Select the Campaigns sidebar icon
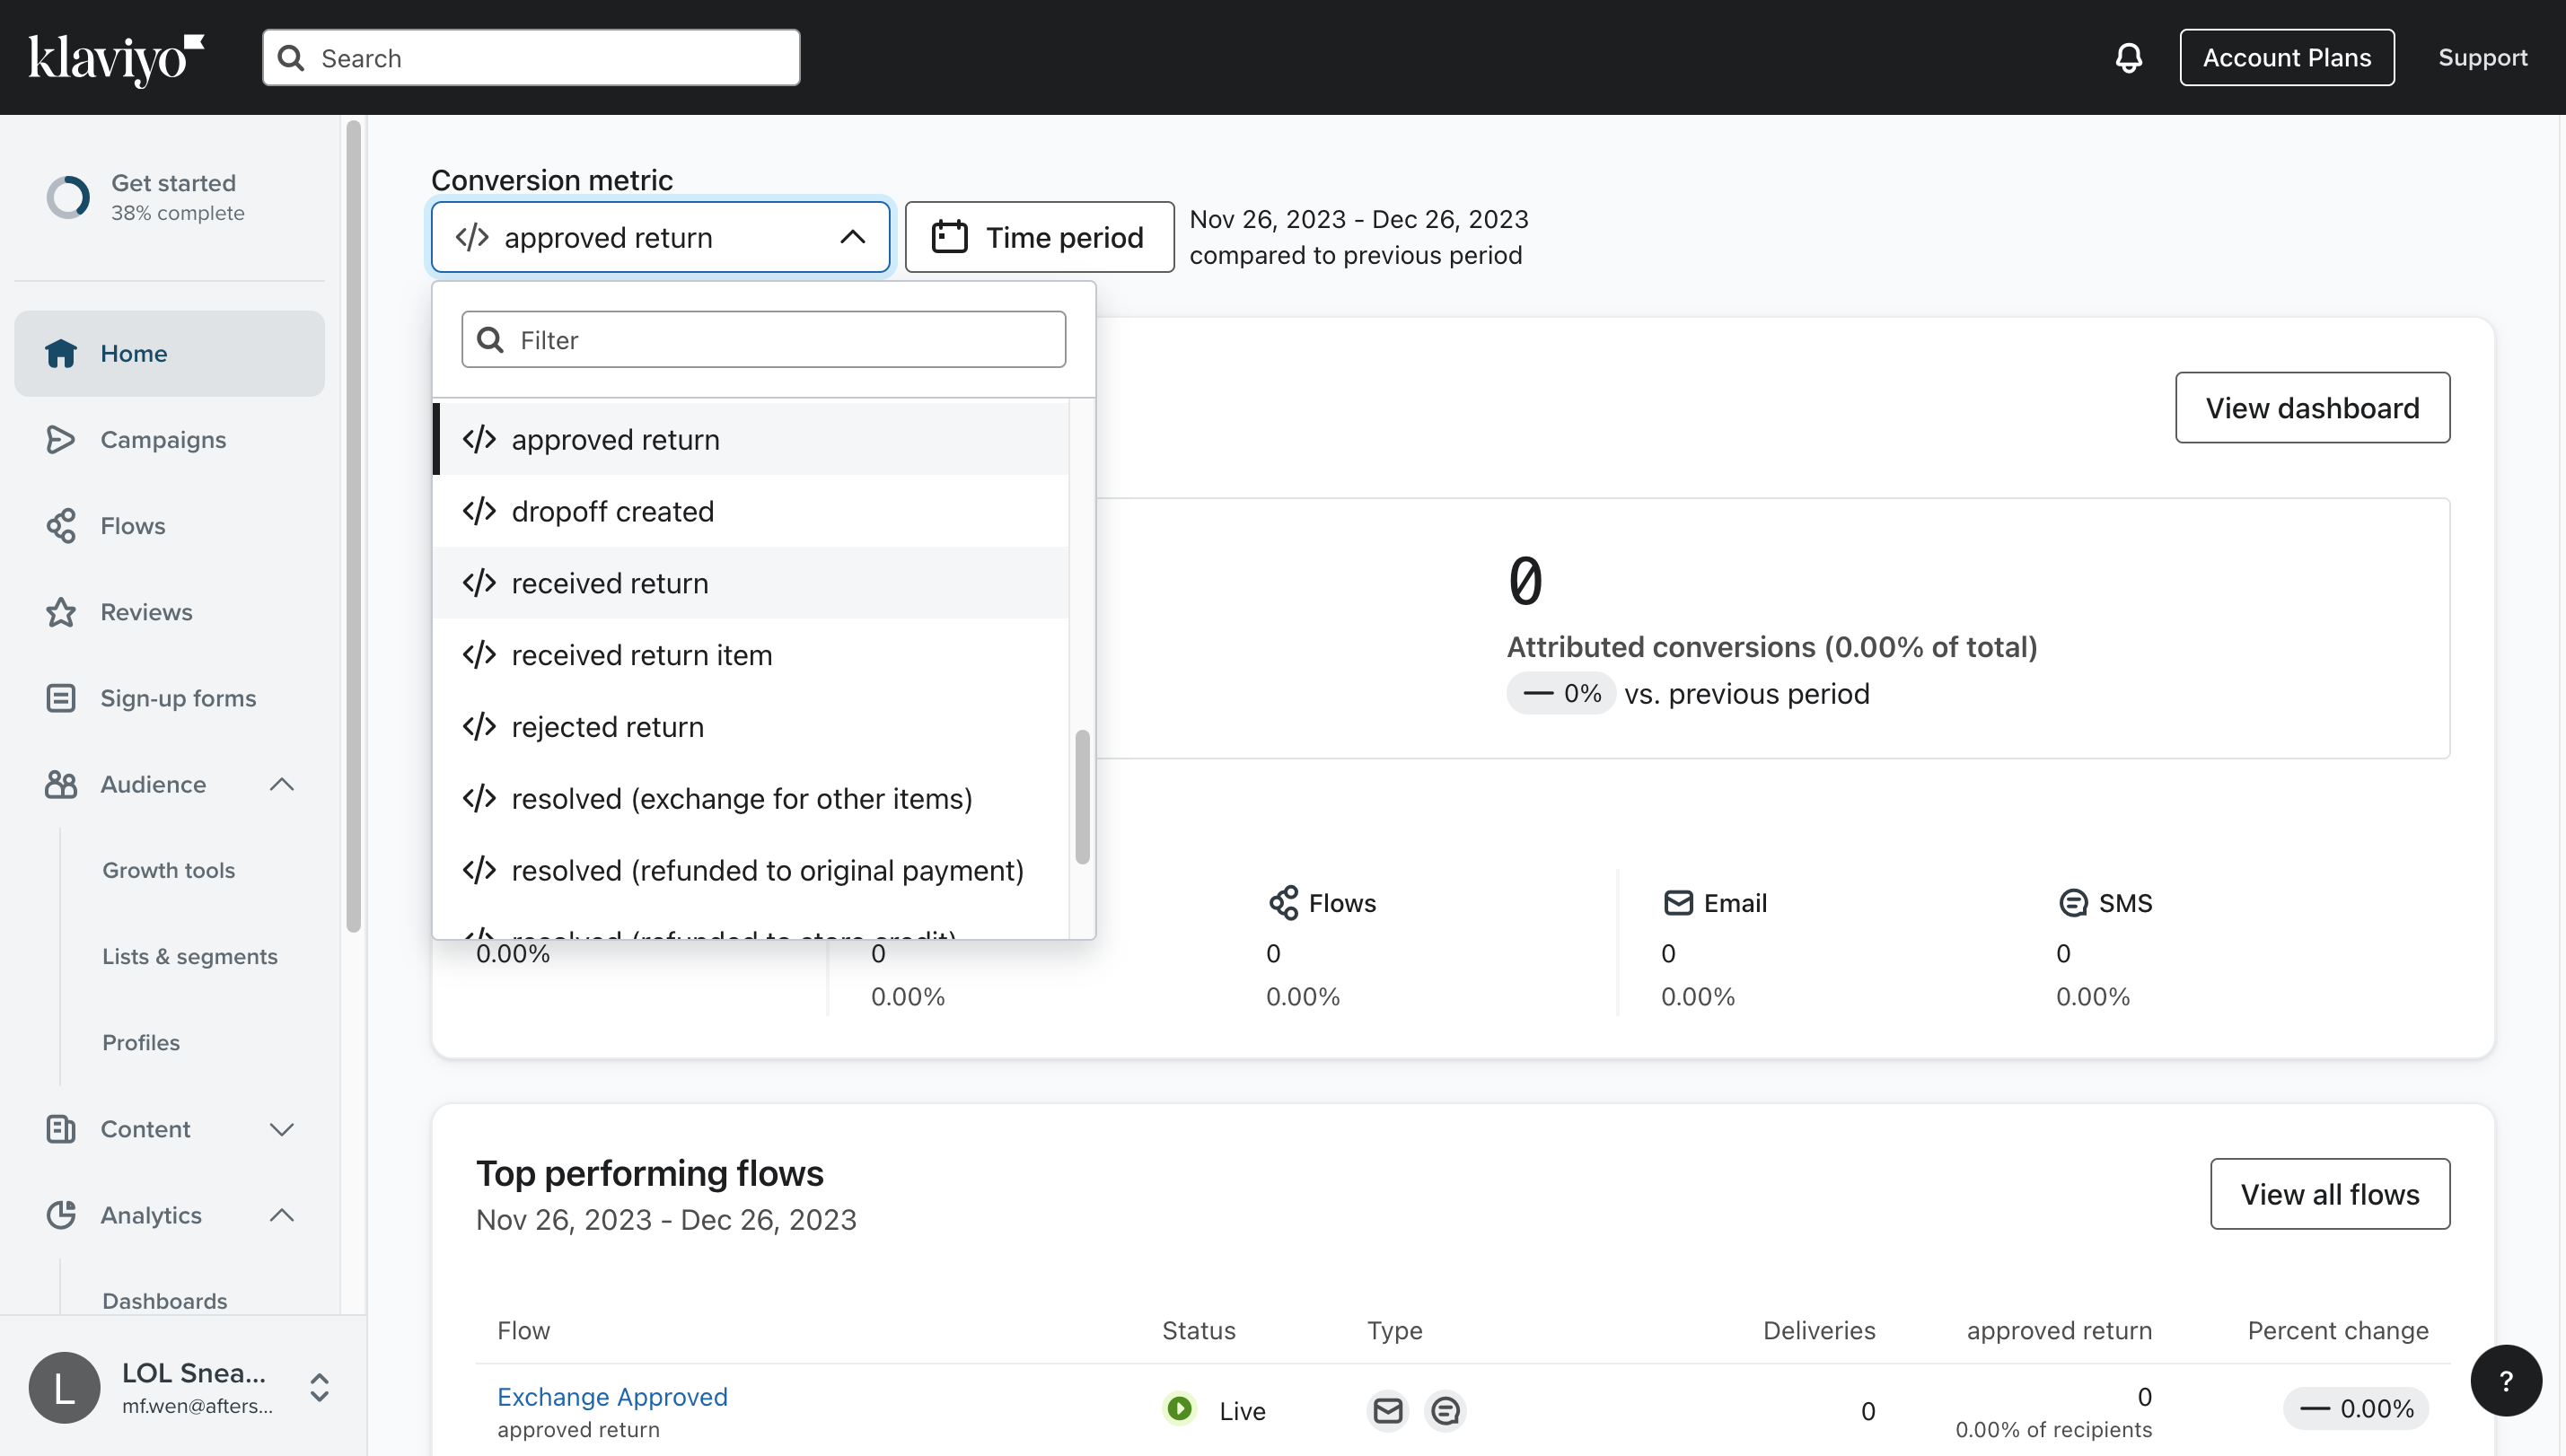This screenshot has width=2566, height=1456. pyautogui.click(x=61, y=440)
